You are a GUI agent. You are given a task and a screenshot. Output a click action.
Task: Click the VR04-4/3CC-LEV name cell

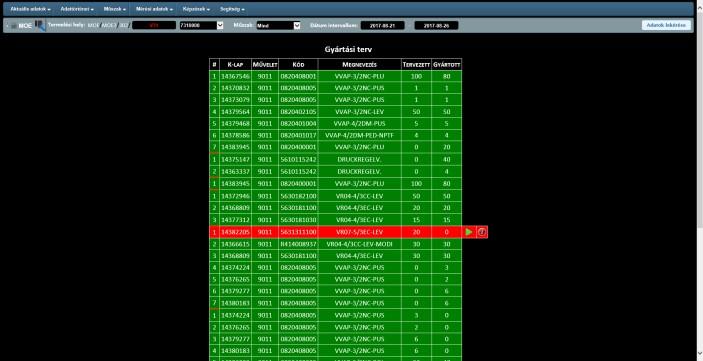tap(360, 196)
